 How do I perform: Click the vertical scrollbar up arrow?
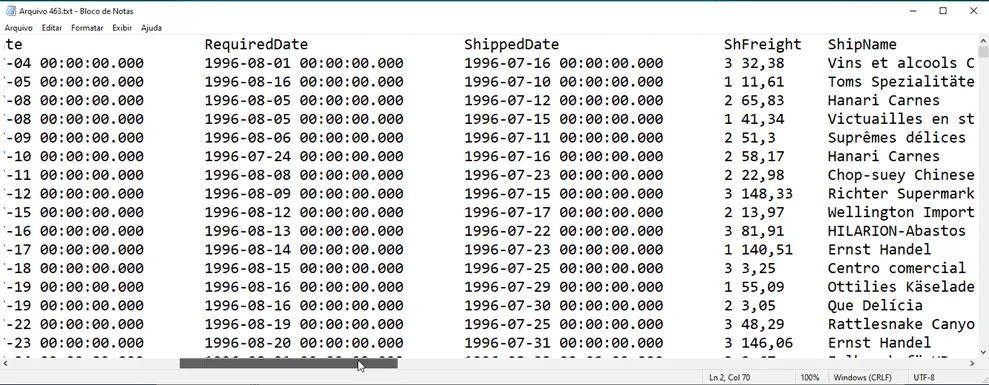(983, 40)
